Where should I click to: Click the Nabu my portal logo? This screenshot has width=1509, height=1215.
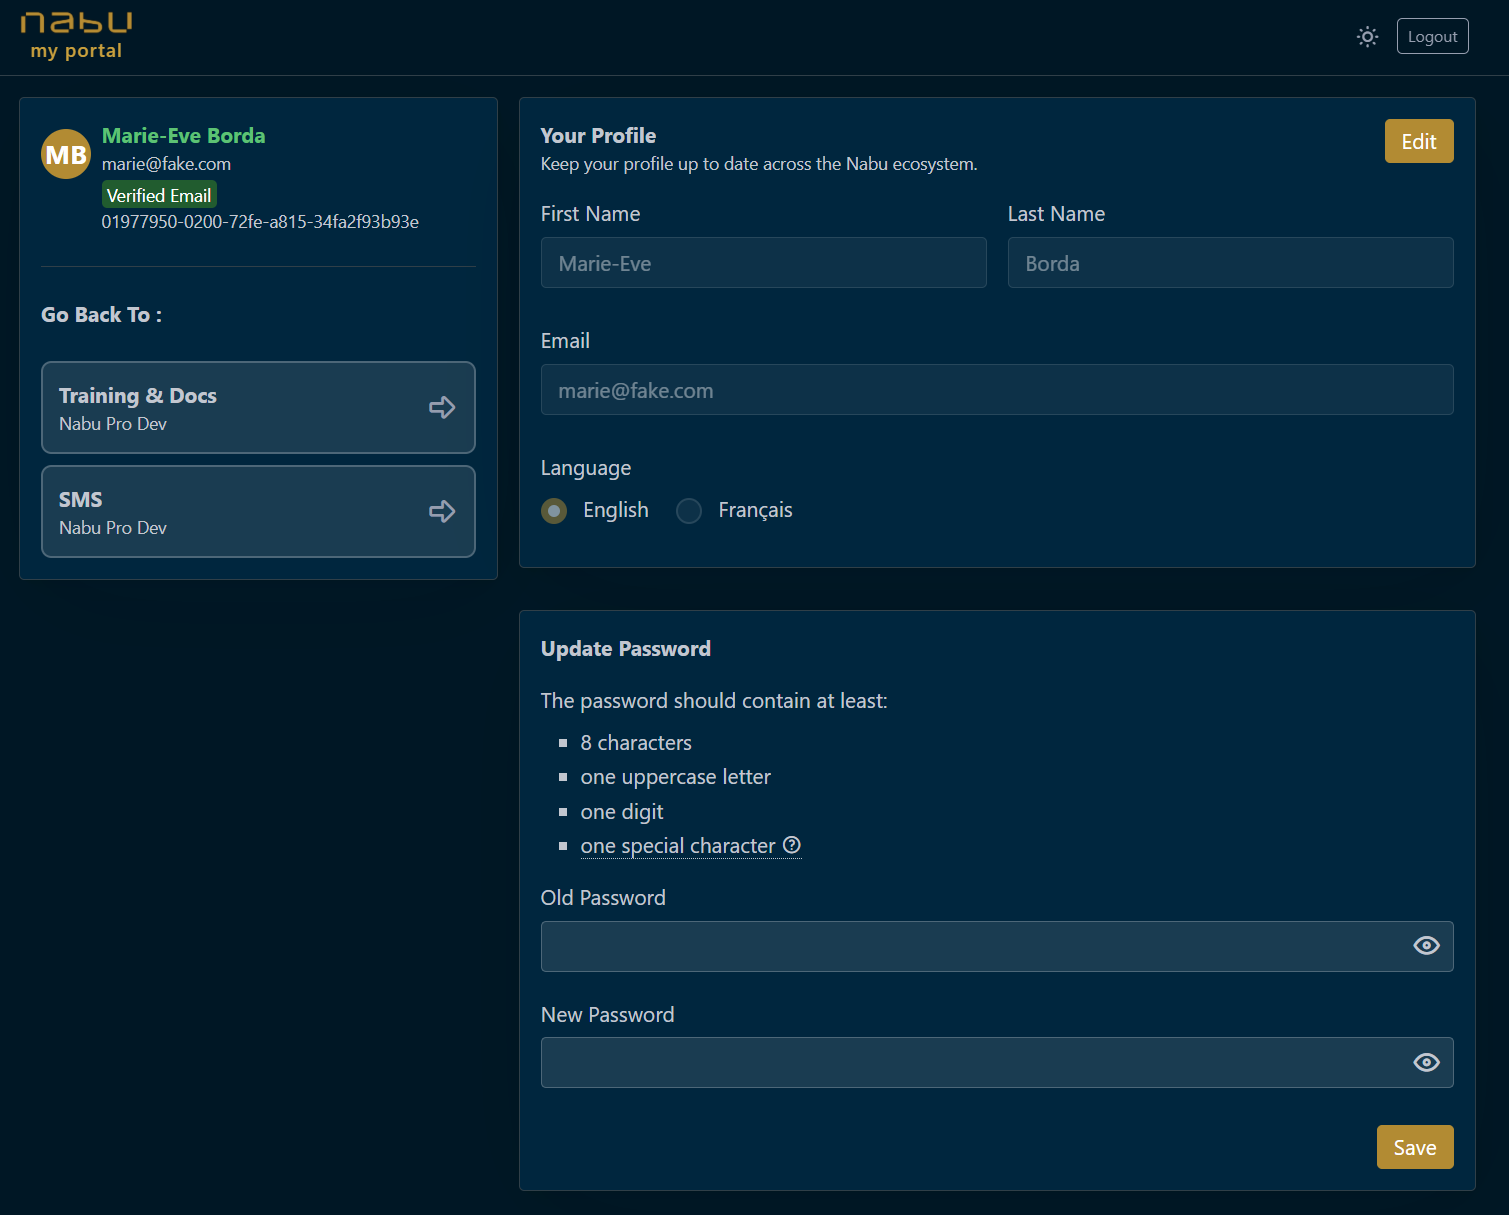click(x=76, y=36)
